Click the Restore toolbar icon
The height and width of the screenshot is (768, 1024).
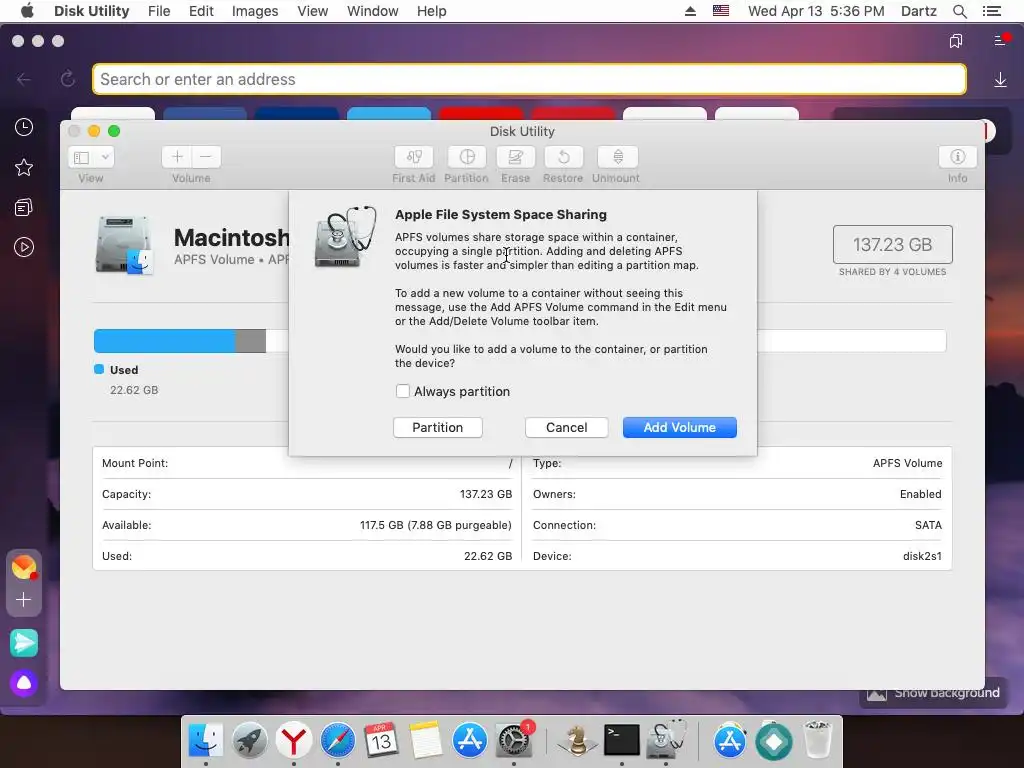coord(563,157)
